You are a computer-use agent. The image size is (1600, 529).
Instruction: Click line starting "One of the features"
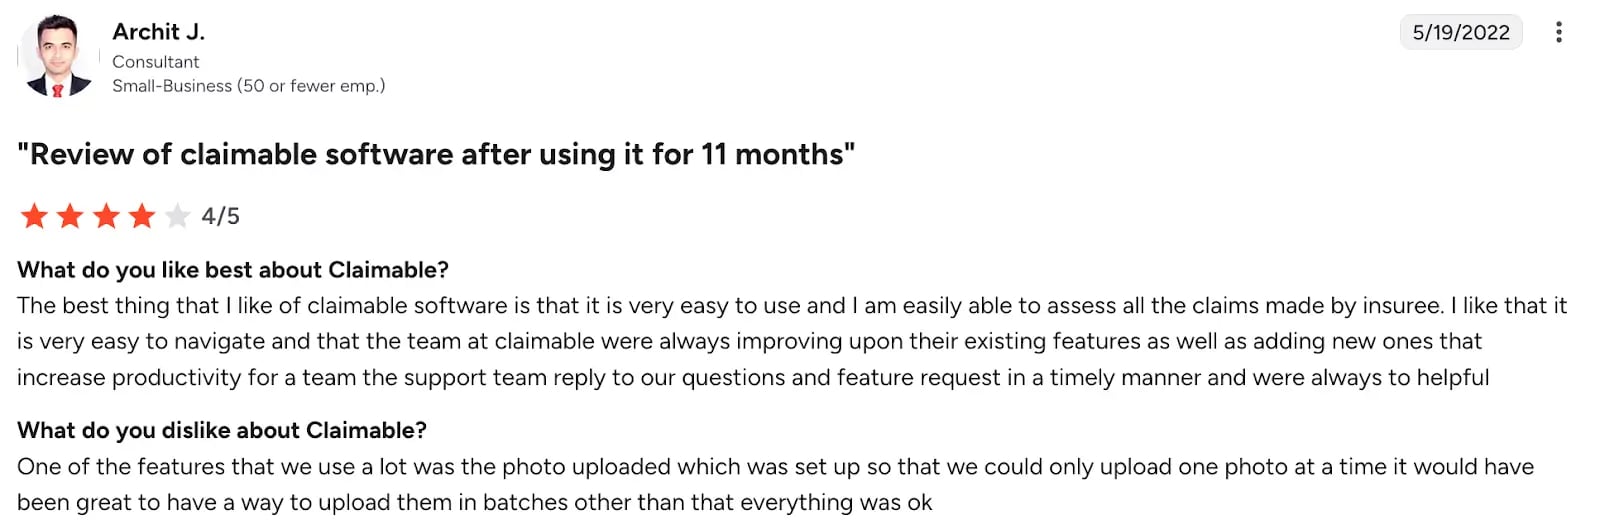click(x=775, y=467)
